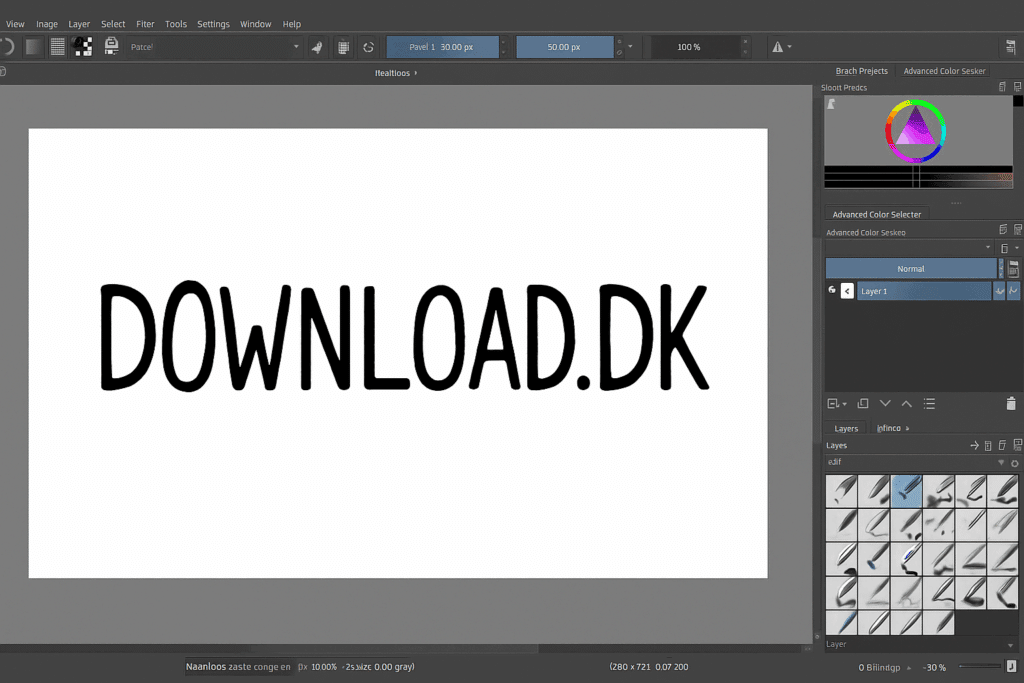The width and height of the screenshot is (1024, 683).
Task: Collapse Layer 1 using its arrow toggle
Action: tap(846, 290)
